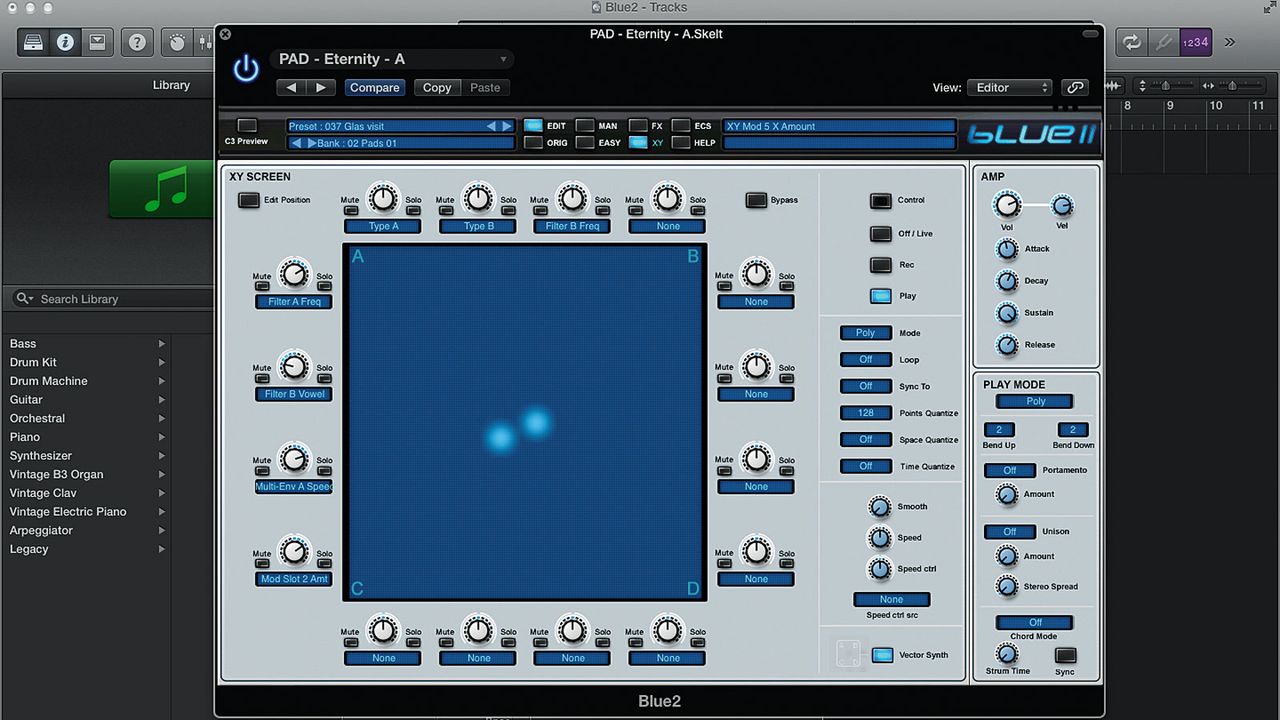Adjust the AMP Vol knob
1280x720 pixels.
[1007, 206]
